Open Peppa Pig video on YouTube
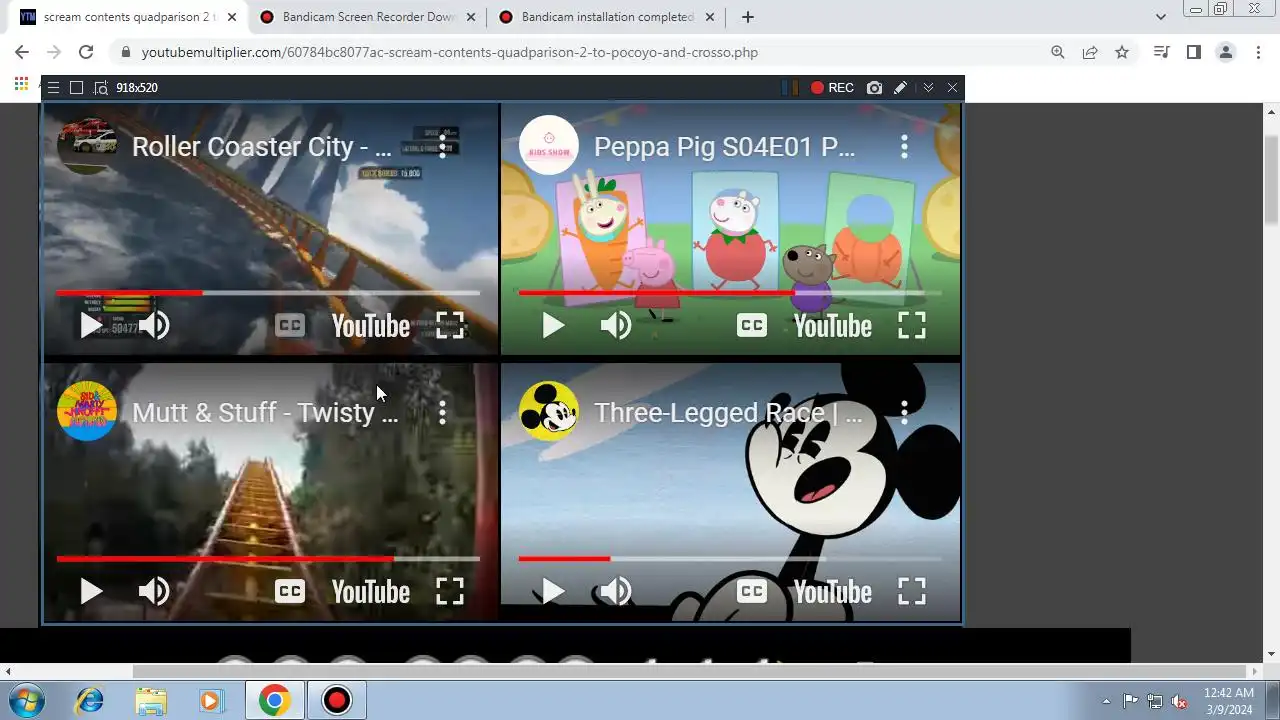The height and width of the screenshot is (720, 1280). (x=832, y=326)
